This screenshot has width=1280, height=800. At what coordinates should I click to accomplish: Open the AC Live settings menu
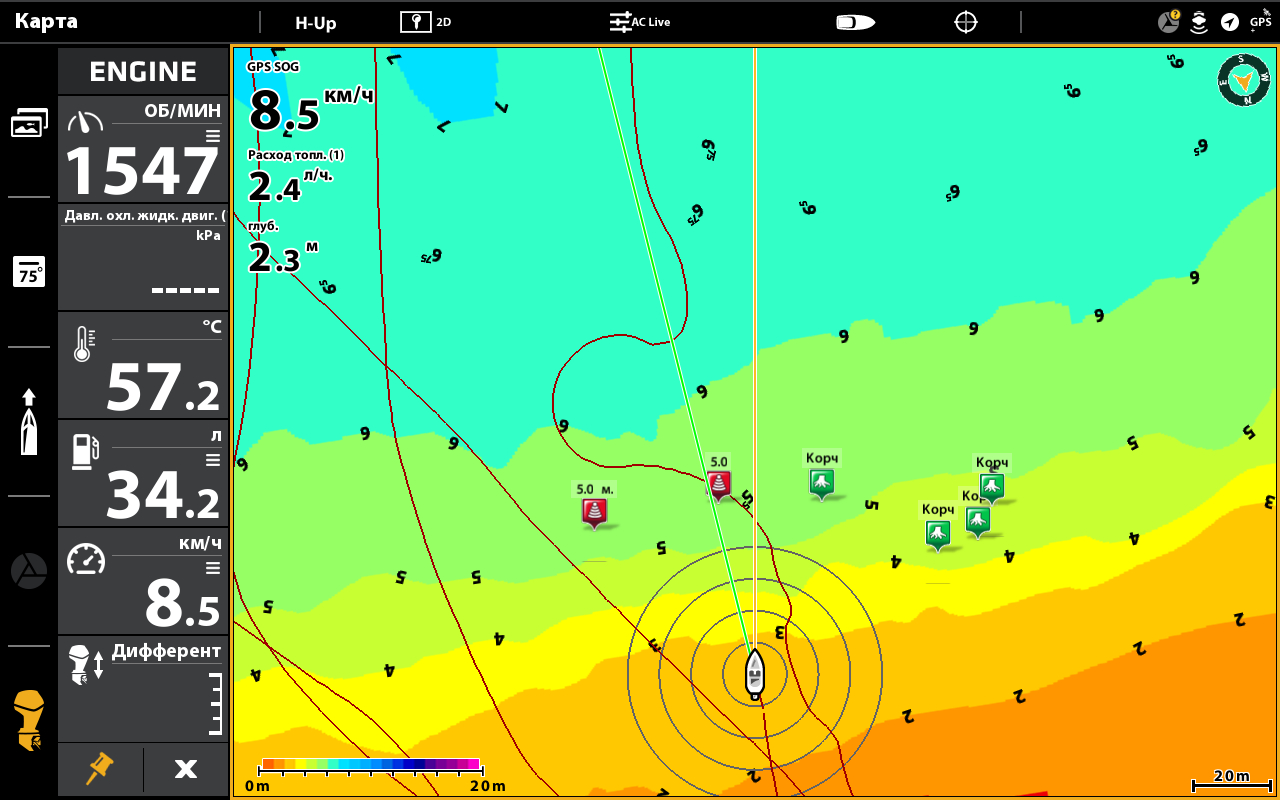coord(640,22)
